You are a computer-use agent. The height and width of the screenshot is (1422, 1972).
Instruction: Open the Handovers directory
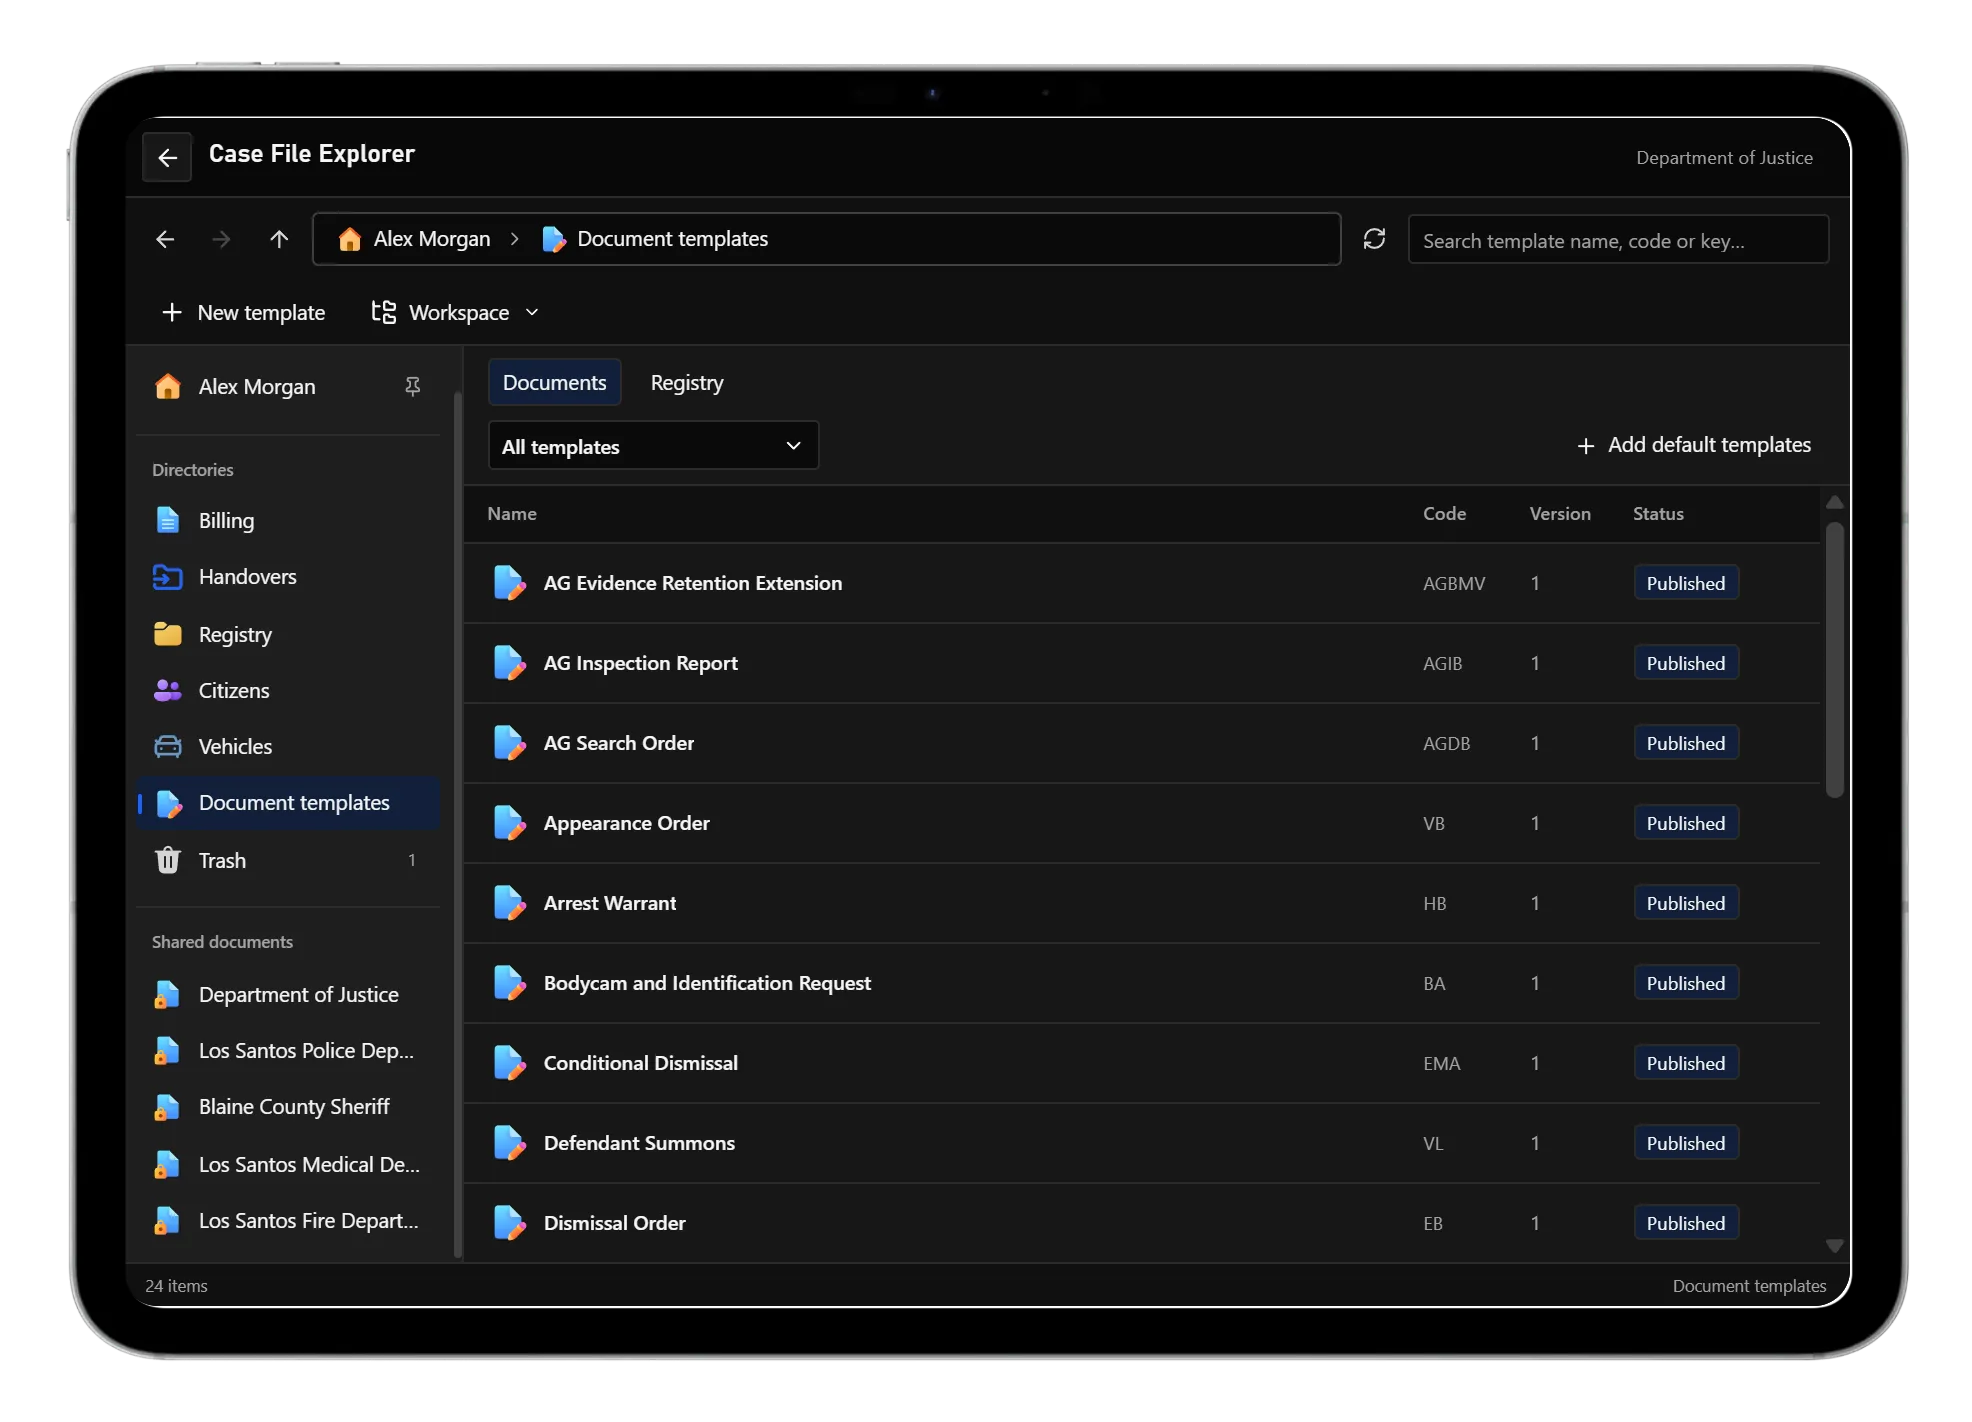point(288,576)
